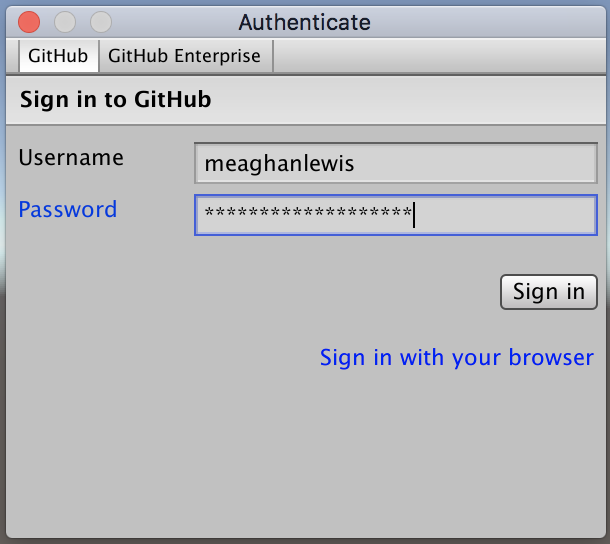Close the Authenticate window with the red button
The height and width of the screenshot is (544, 610).
click(29, 22)
